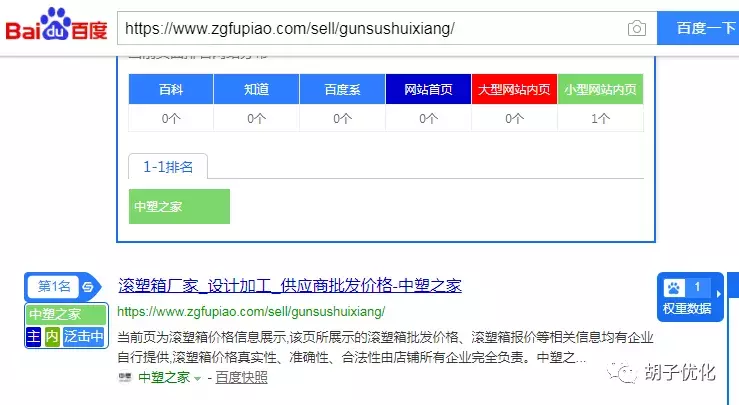Click the 第1名 rank badge
The height and width of the screenshot is (405, 739).
pos(53,286)
